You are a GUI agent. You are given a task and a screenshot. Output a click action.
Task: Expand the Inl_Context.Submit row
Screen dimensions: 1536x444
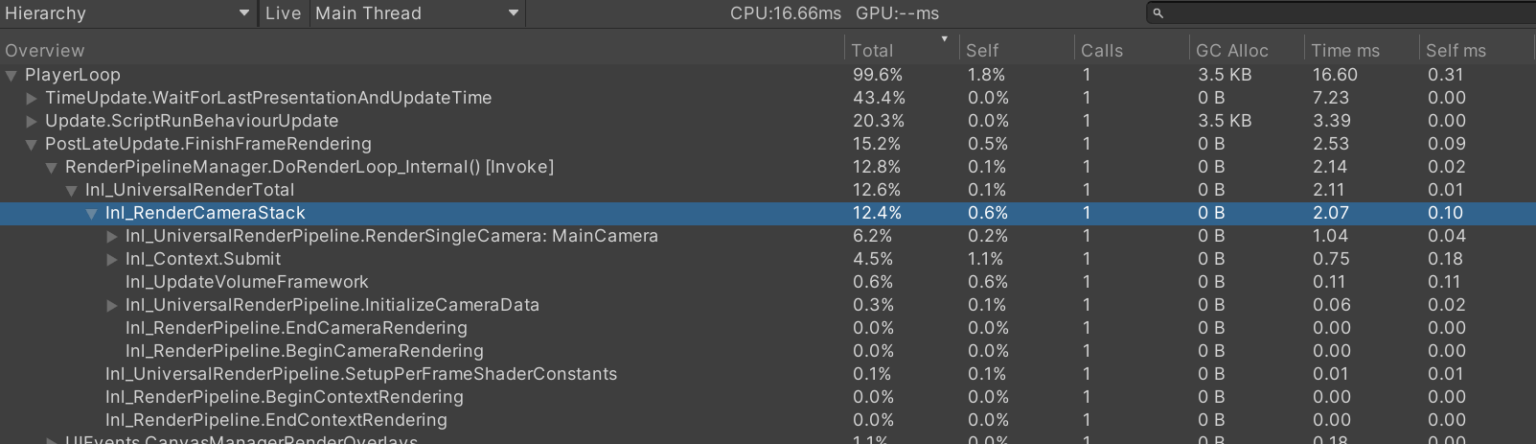click(x=112, y=259)
